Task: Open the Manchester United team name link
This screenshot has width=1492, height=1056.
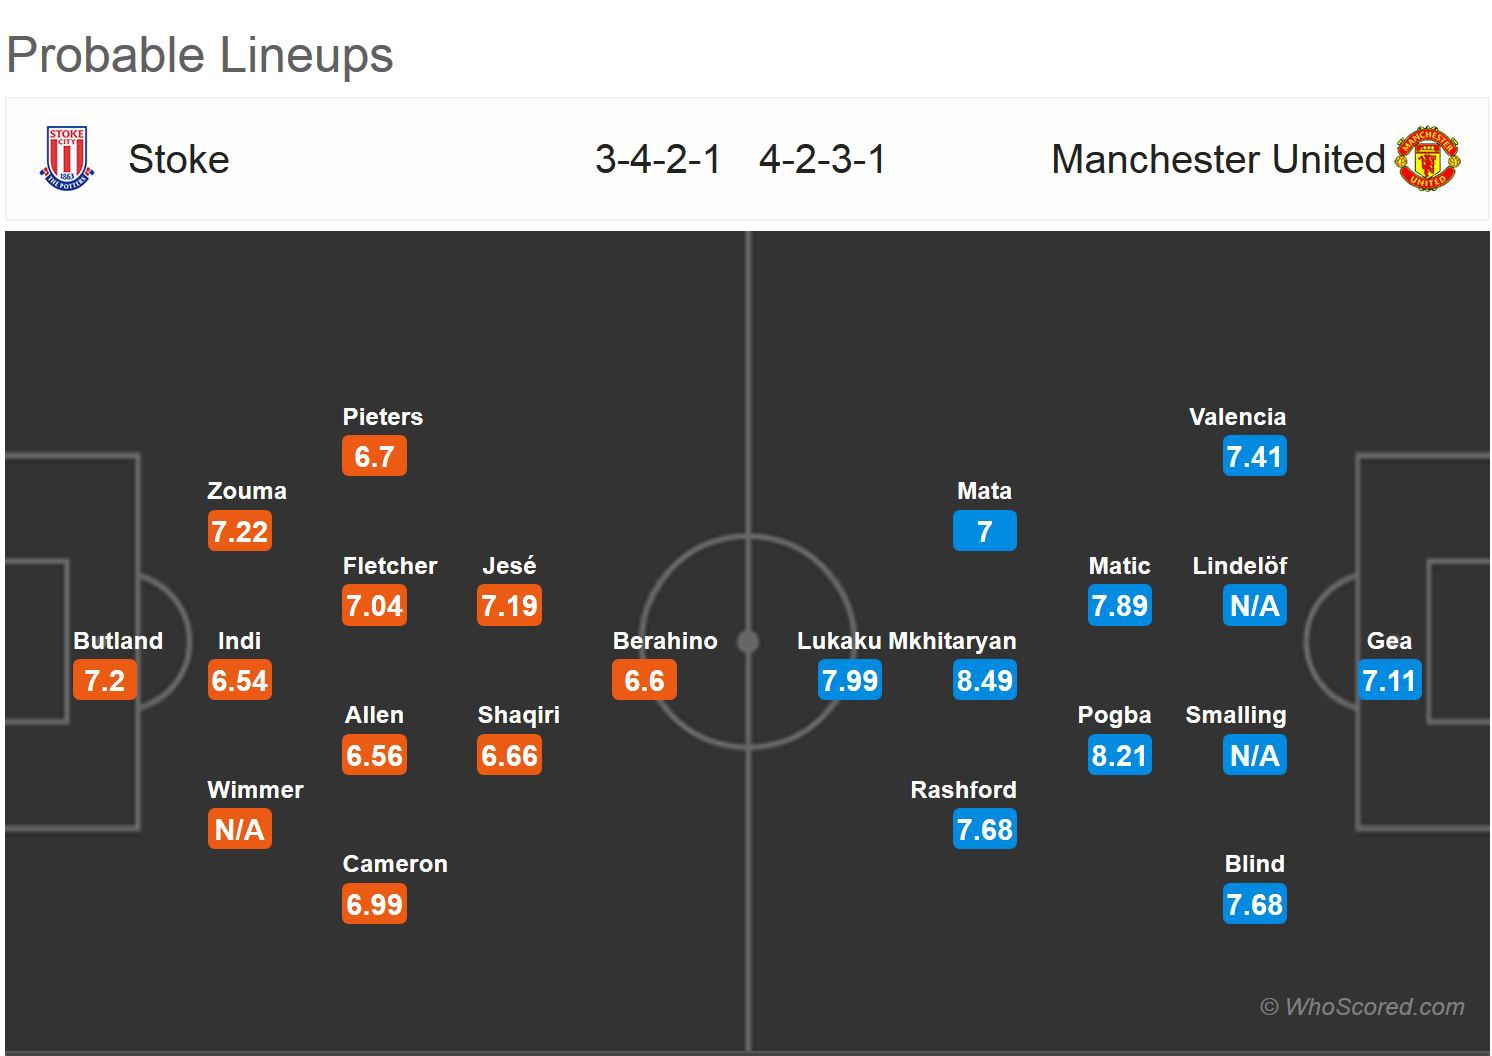Action: [1217, 160]
